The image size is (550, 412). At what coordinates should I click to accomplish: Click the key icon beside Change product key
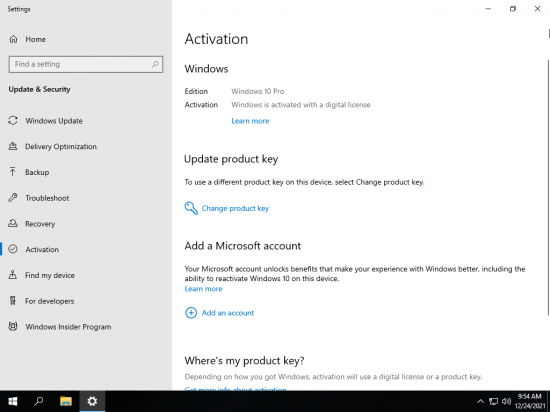click(191, 208)
